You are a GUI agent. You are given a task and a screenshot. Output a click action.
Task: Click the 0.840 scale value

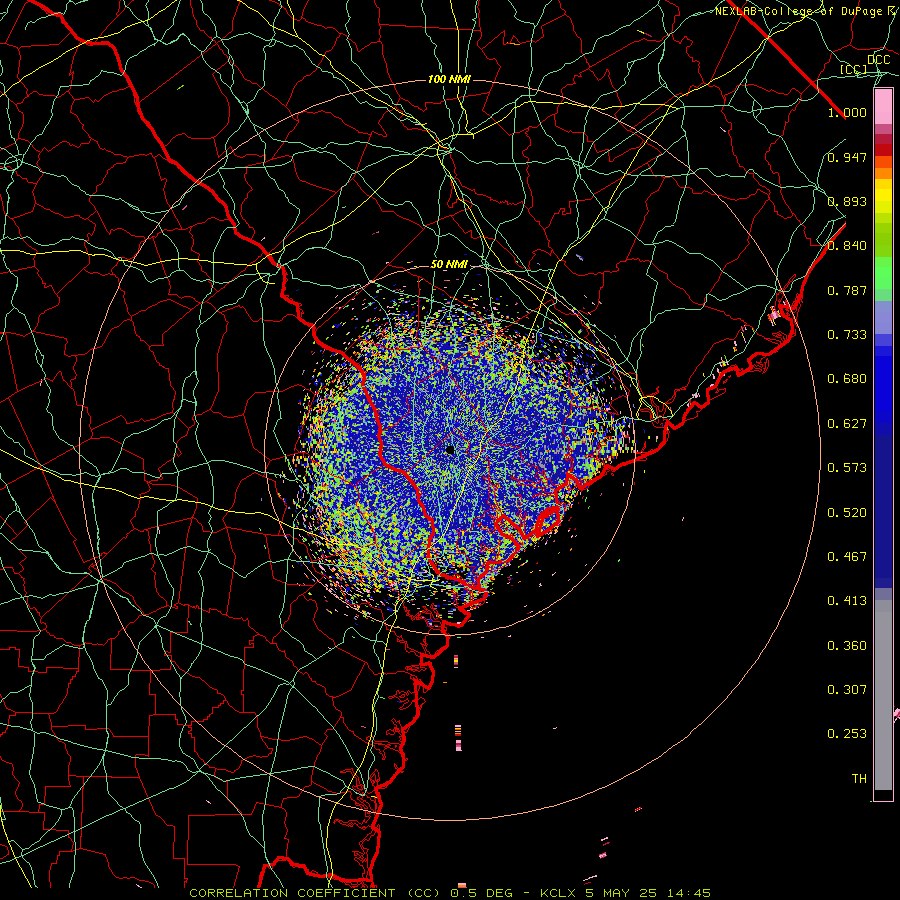coord(847,246)
